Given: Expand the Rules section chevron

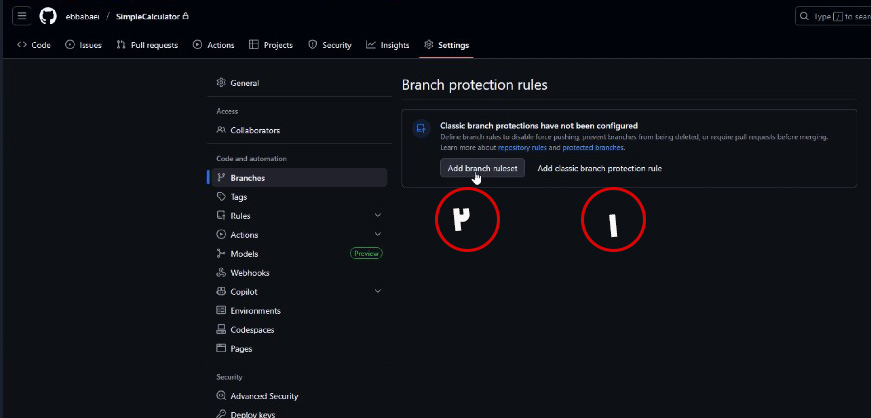Looking at the screenshot, I should click(377, 216).
